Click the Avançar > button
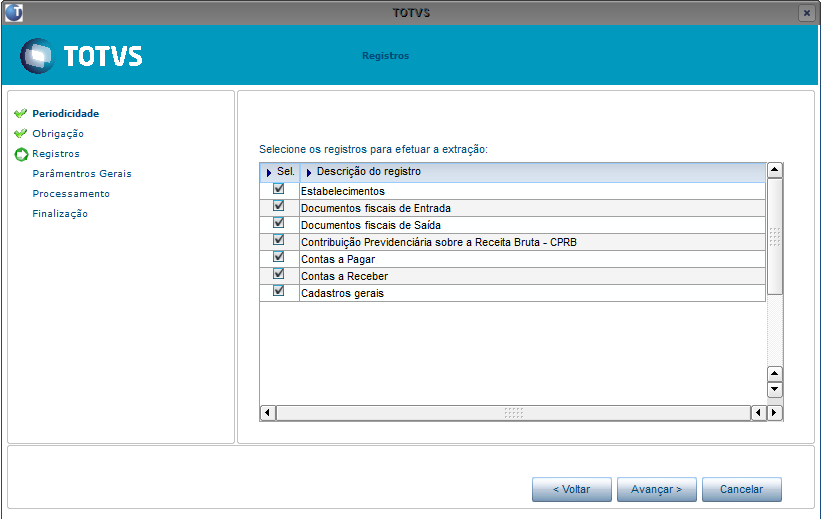The width and height of the screenshot is (822, 519). click(656, 489)
